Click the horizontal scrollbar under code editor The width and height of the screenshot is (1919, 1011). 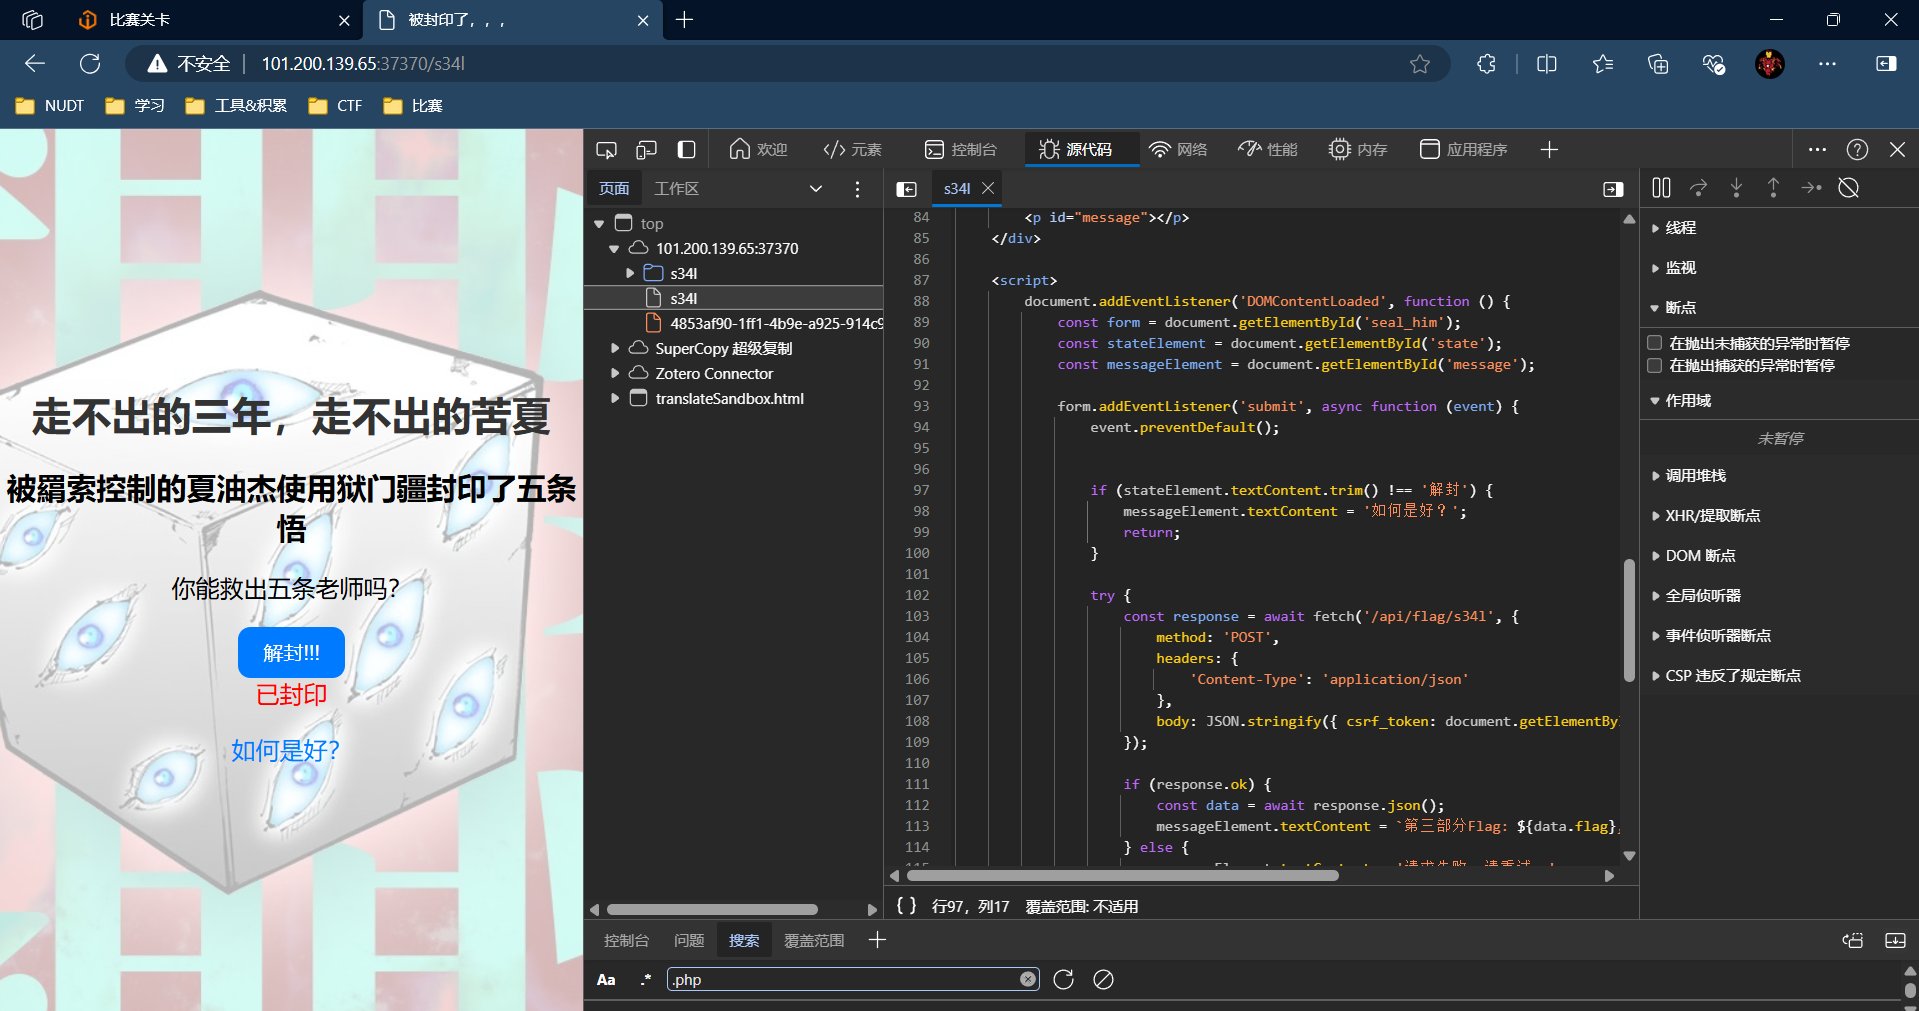click(1120, 876)
